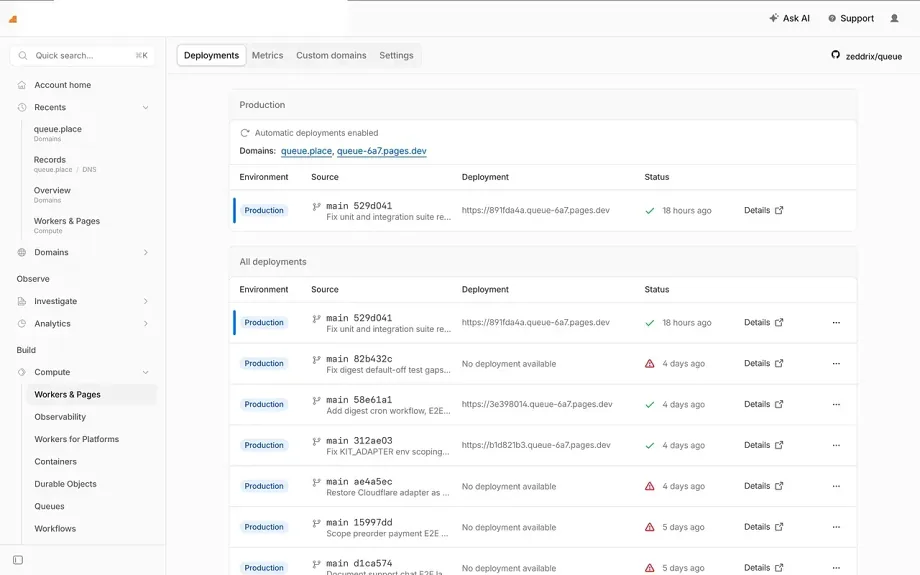Open Details for main 82b432c deployment

(x=763, y=363)
